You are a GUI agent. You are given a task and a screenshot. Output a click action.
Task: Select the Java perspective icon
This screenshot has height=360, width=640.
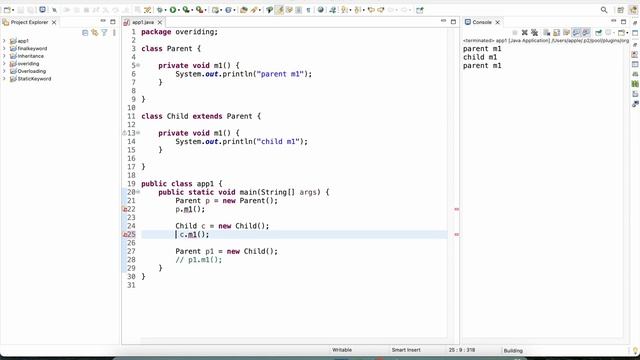(x=633, y=10)
